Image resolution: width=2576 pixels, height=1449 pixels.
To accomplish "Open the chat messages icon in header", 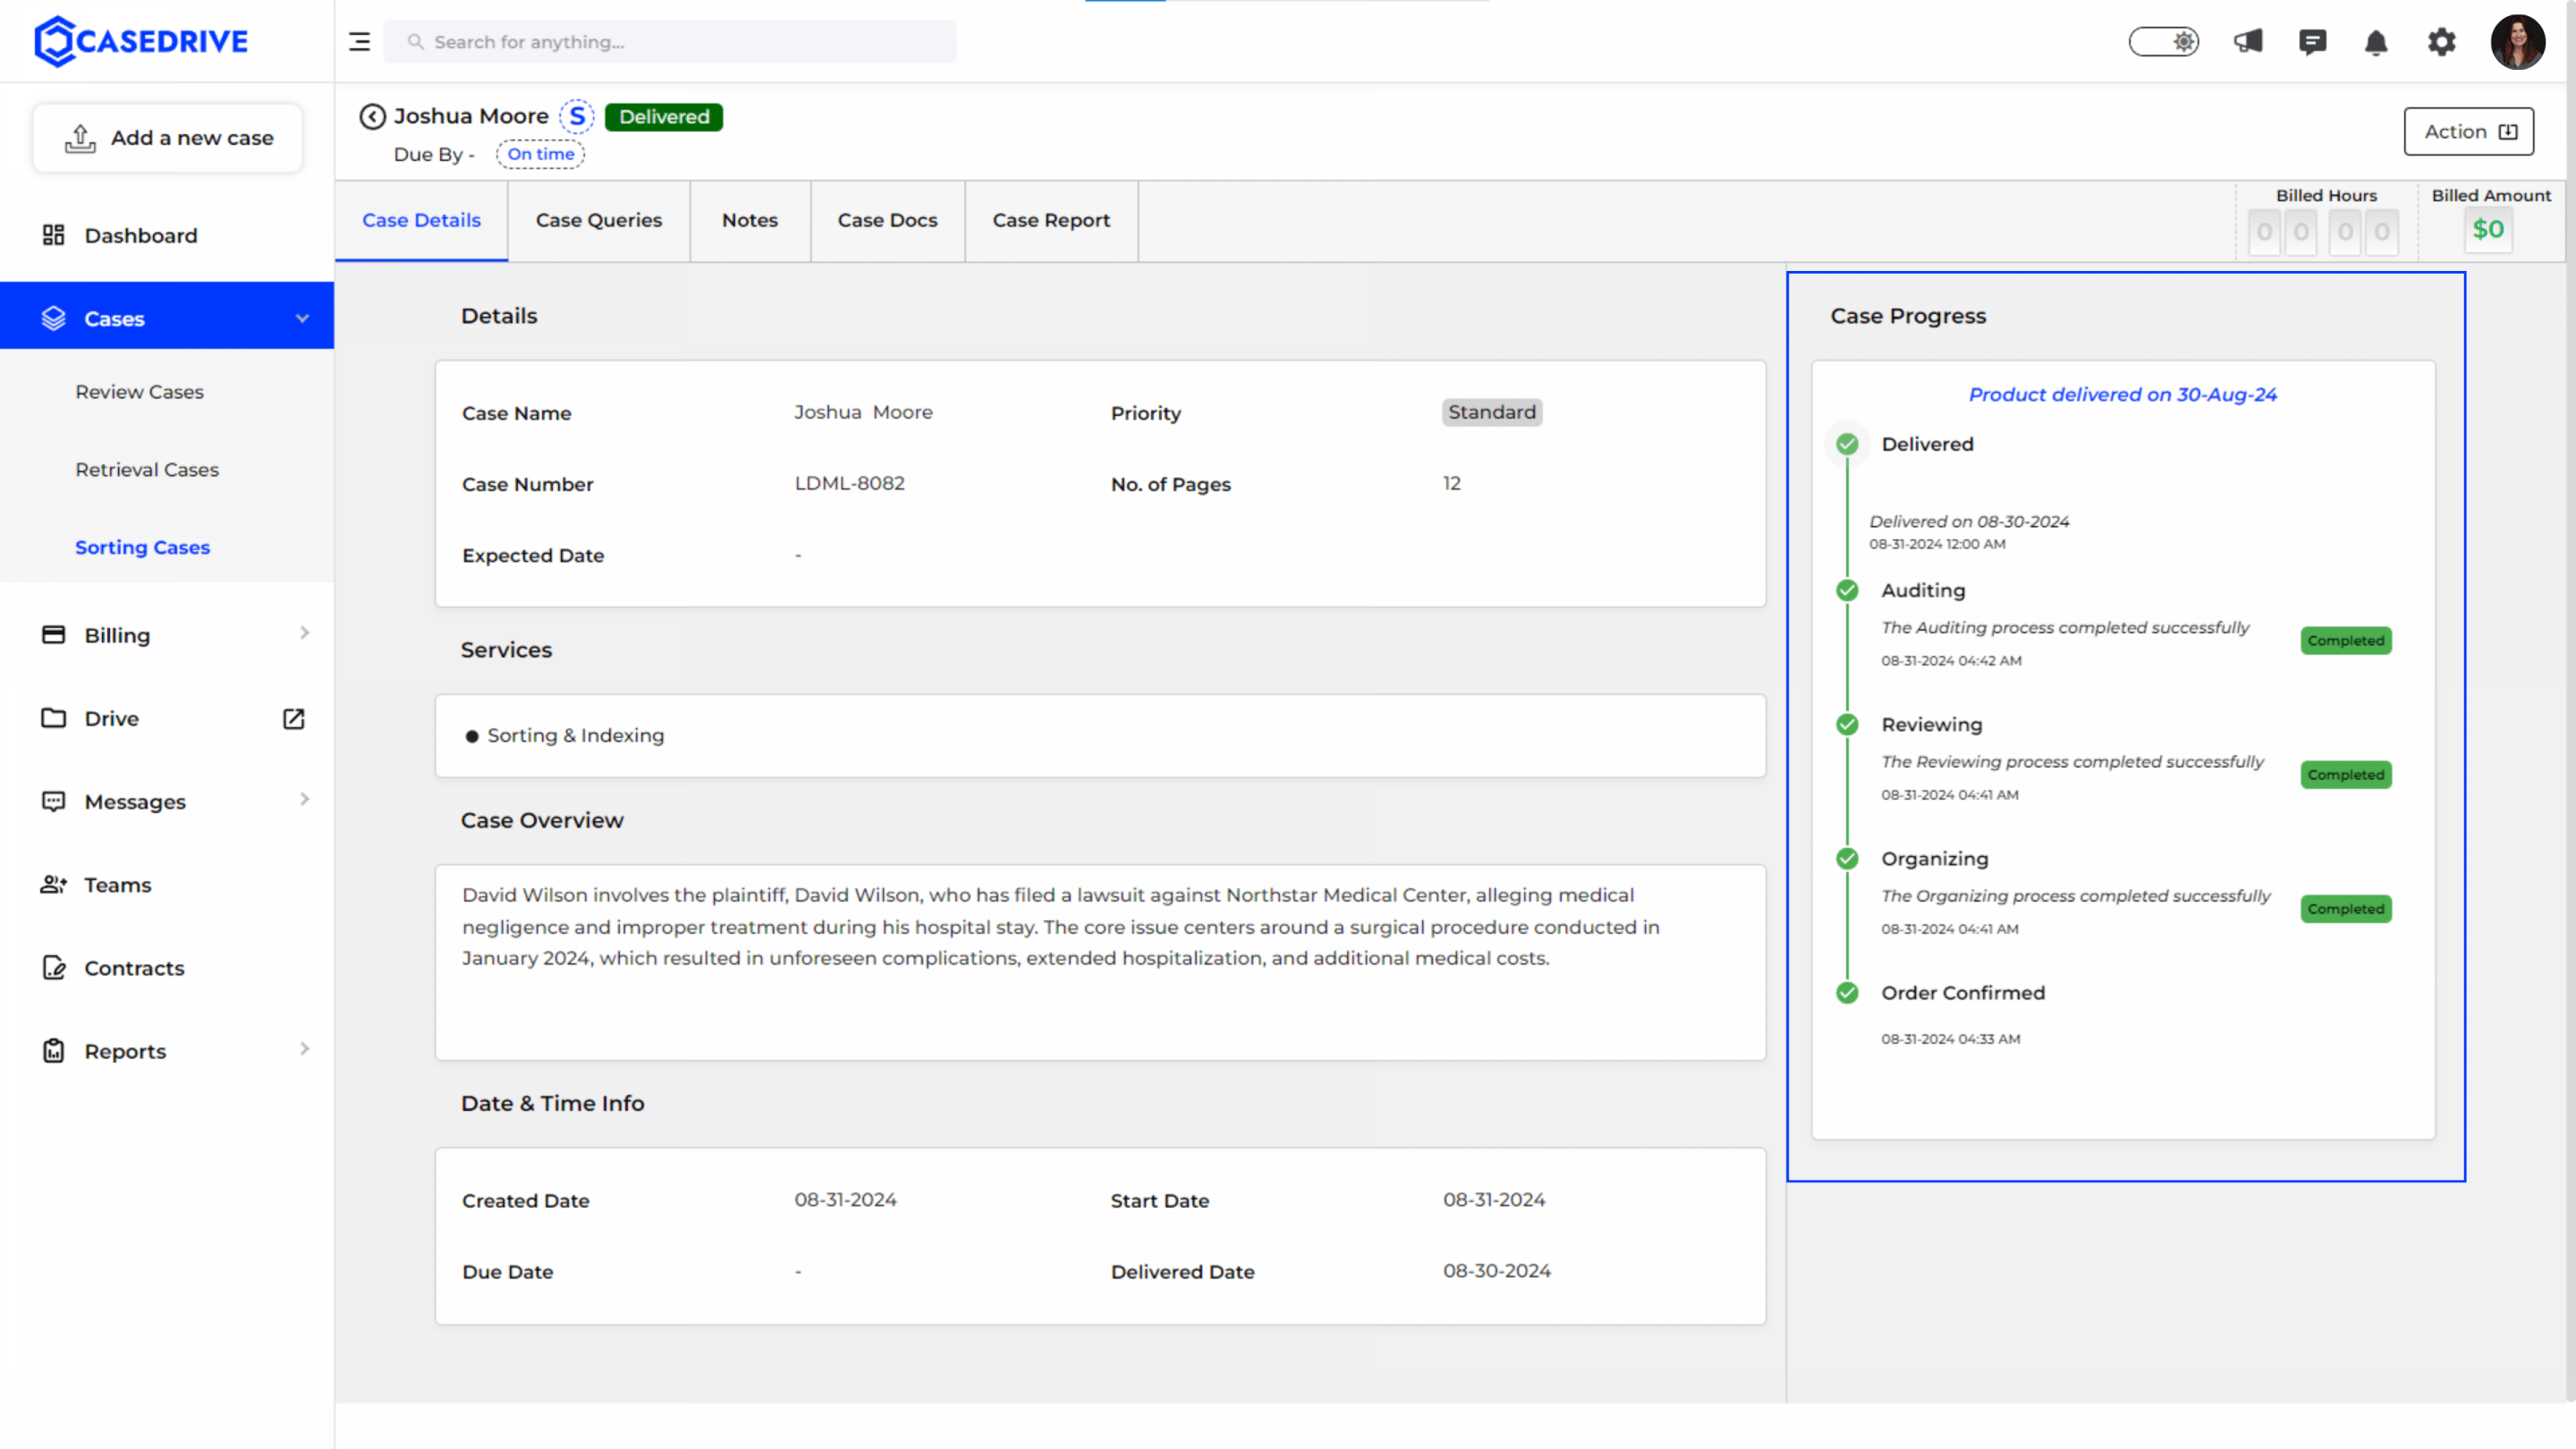I will point(2312,42).
